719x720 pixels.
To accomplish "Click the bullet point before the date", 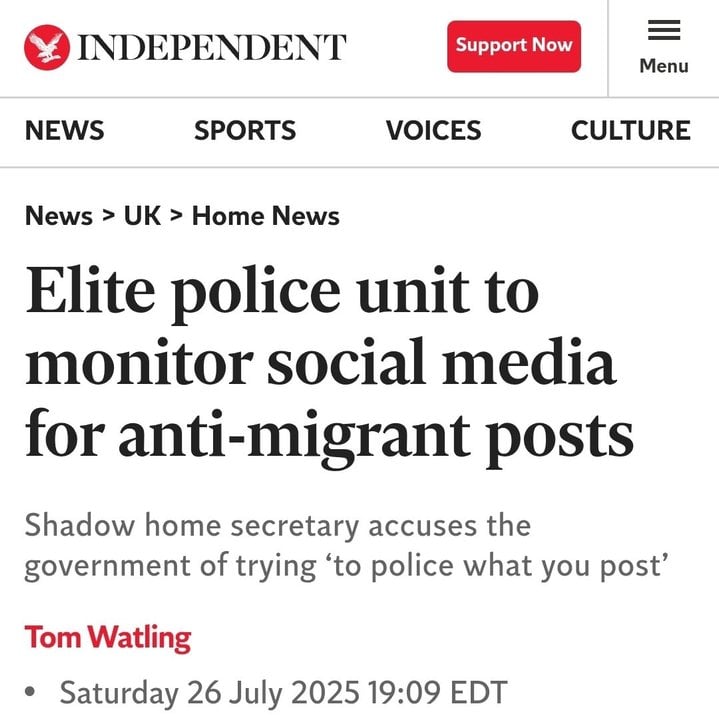I will [x=30, y=692].
